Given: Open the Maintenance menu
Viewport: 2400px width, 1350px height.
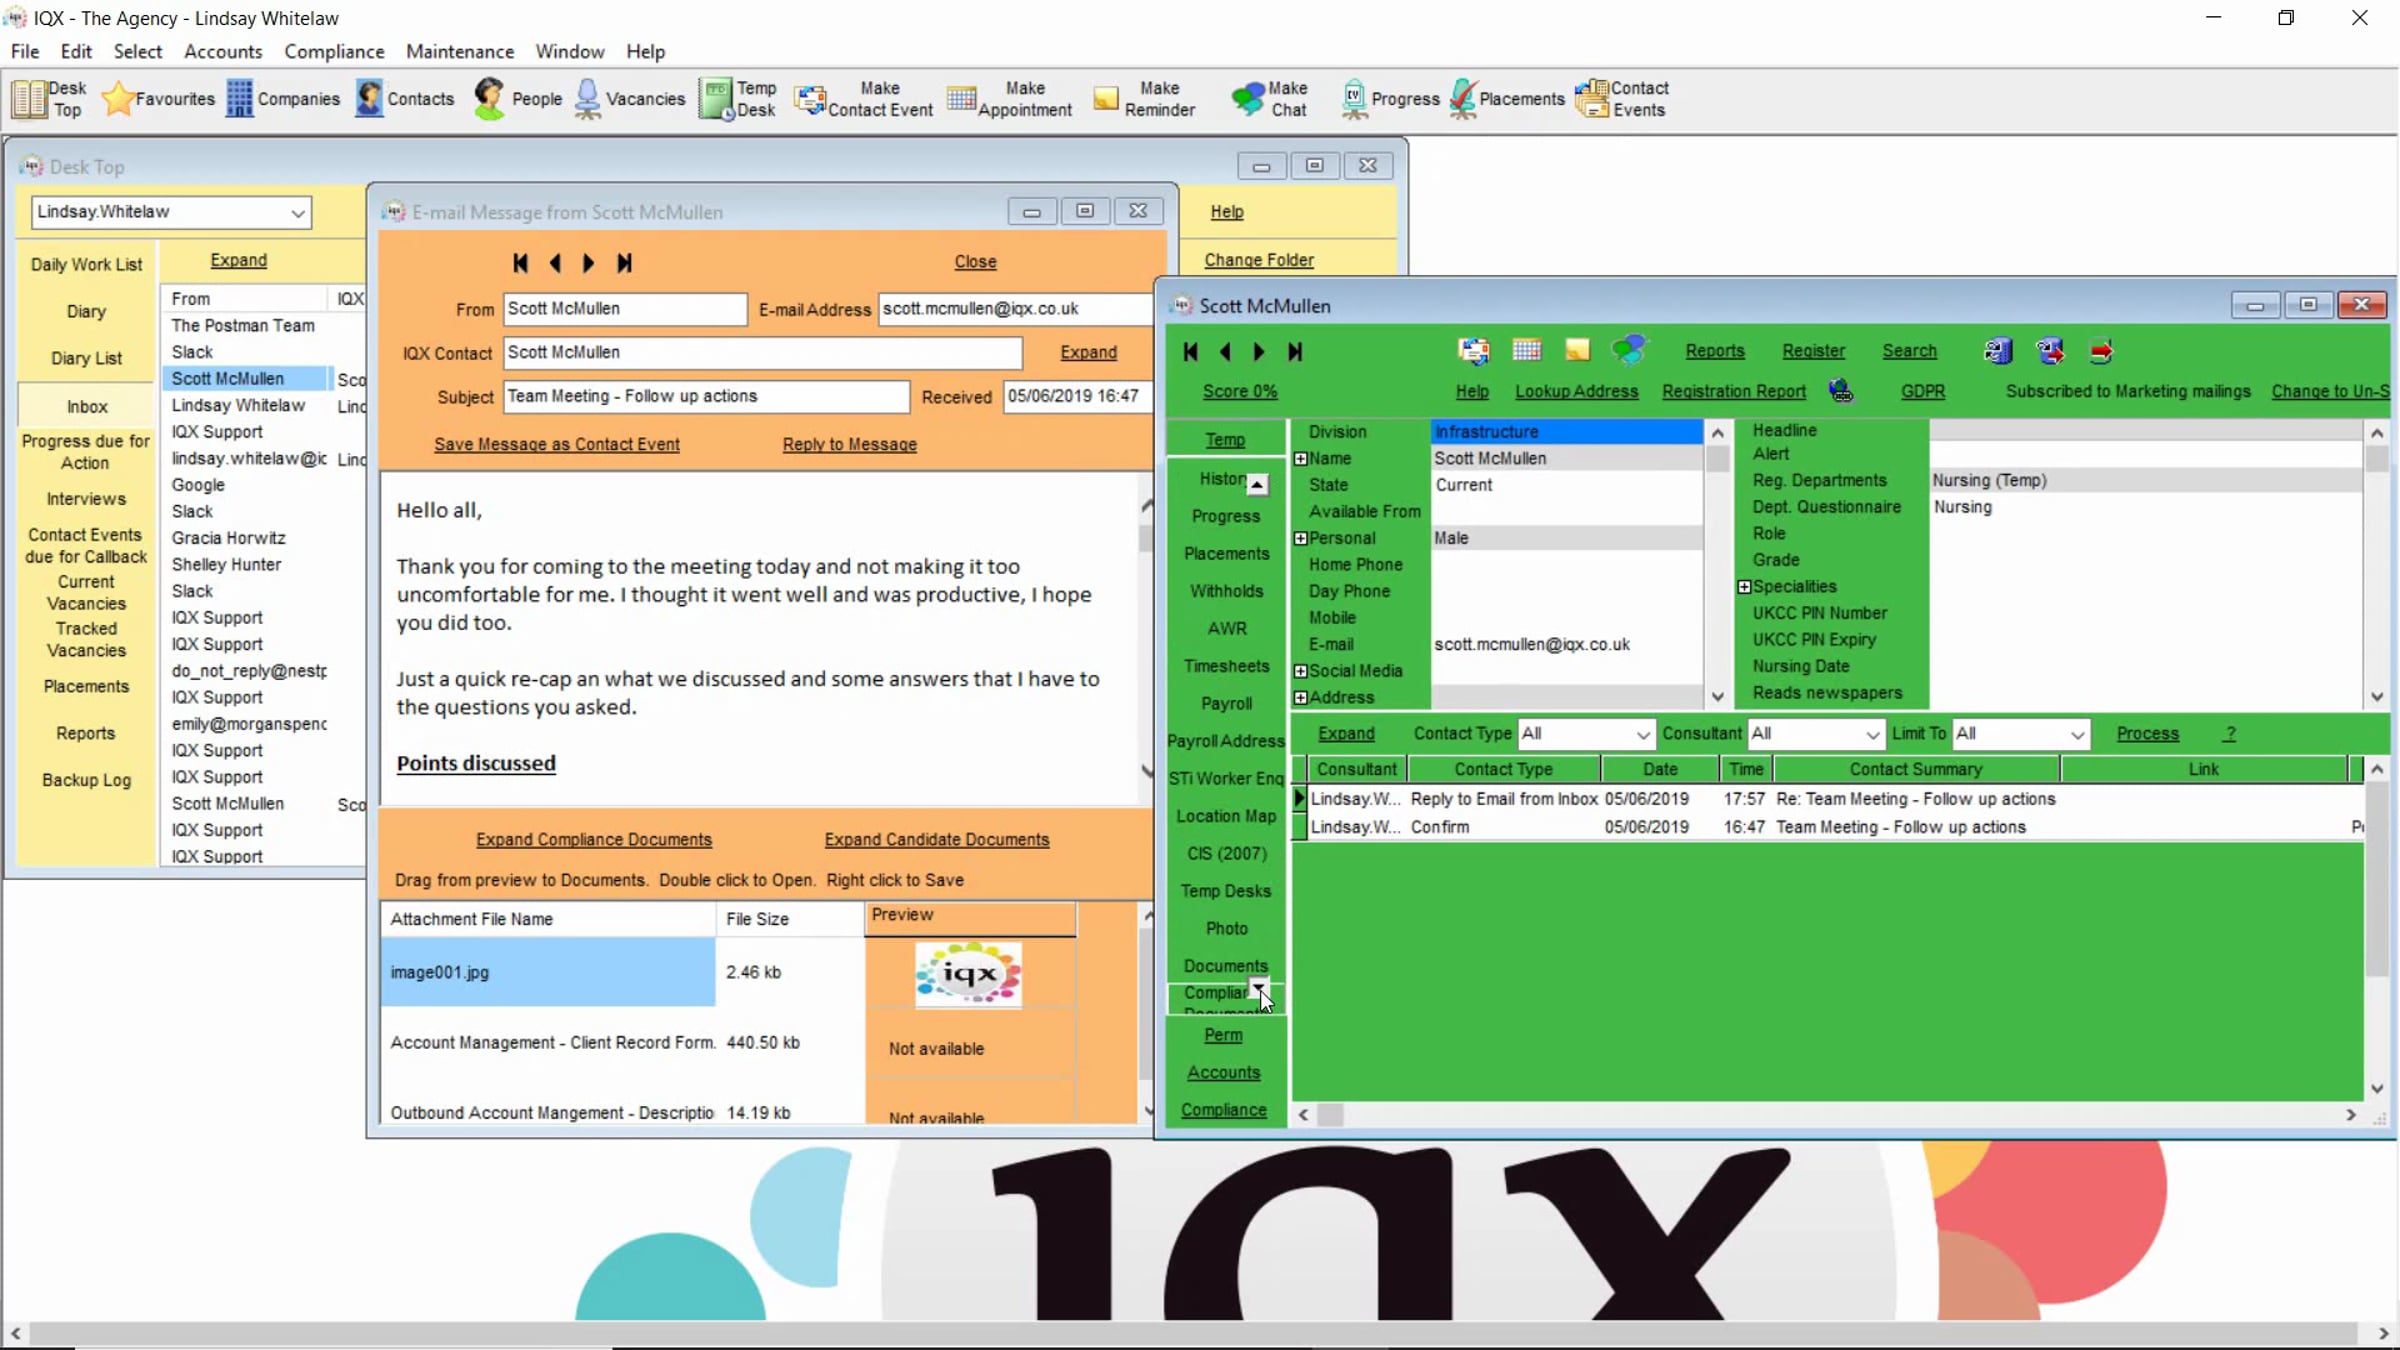Looking at the screenshot, I should coord(460,51).
